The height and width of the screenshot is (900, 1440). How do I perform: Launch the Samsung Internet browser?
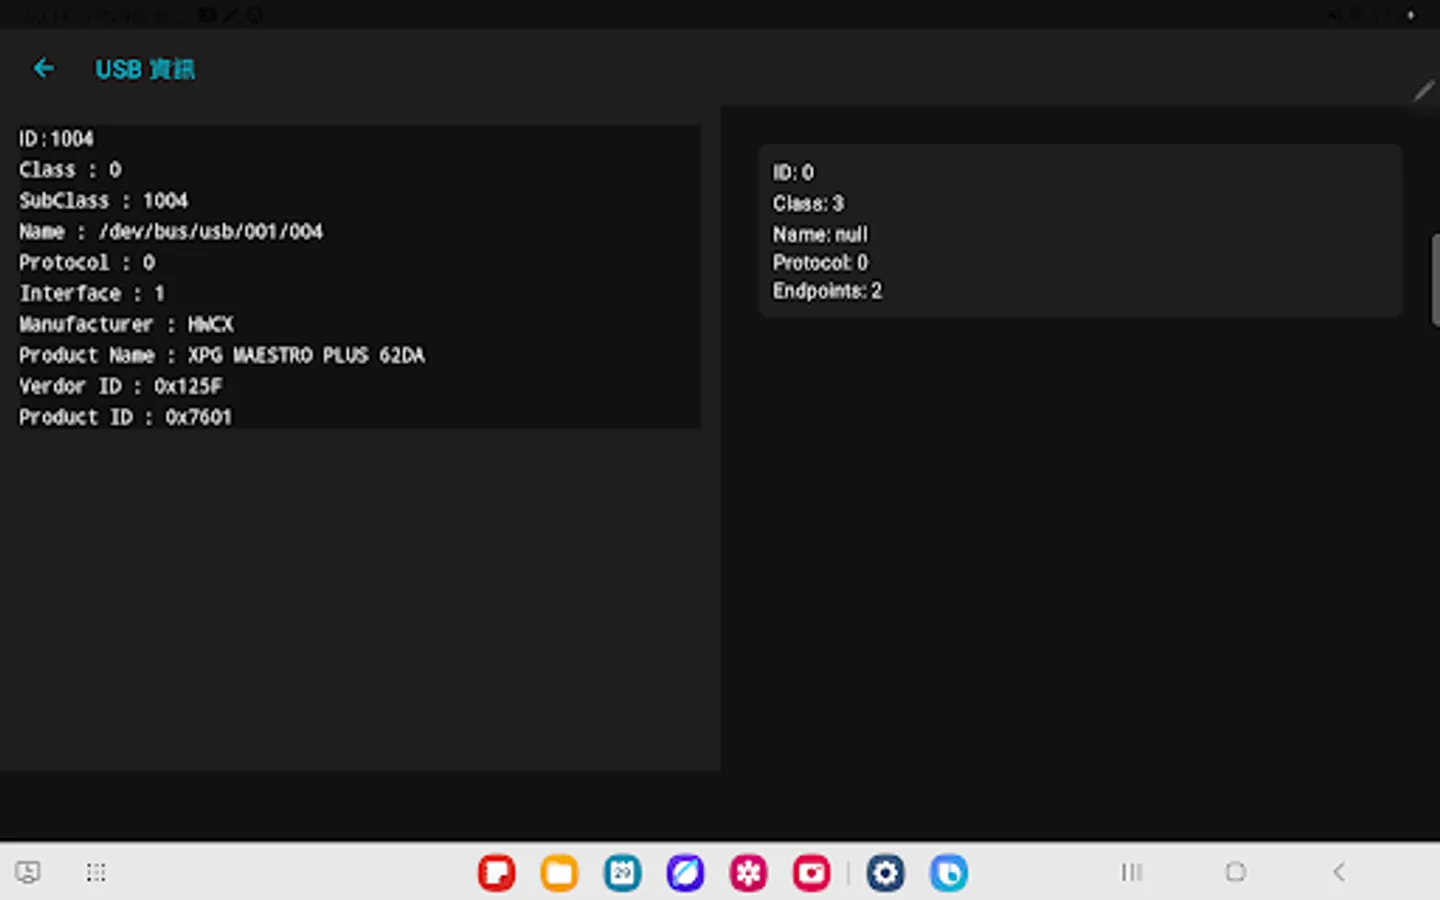(x=685, y=872)
